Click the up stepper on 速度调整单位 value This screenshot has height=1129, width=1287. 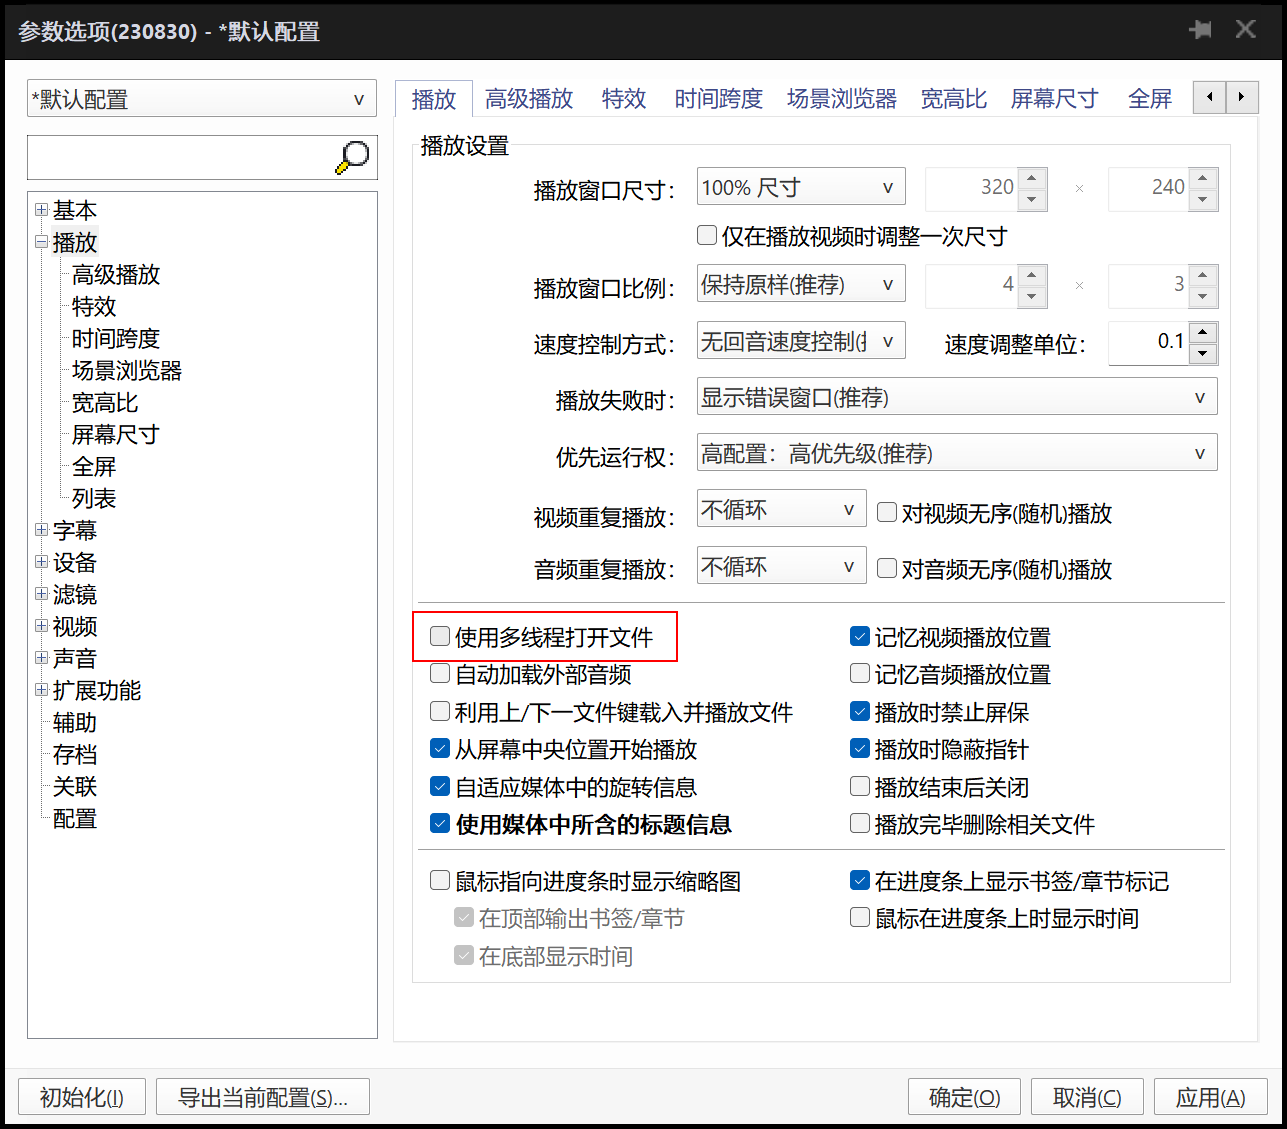click(1201, 332)
